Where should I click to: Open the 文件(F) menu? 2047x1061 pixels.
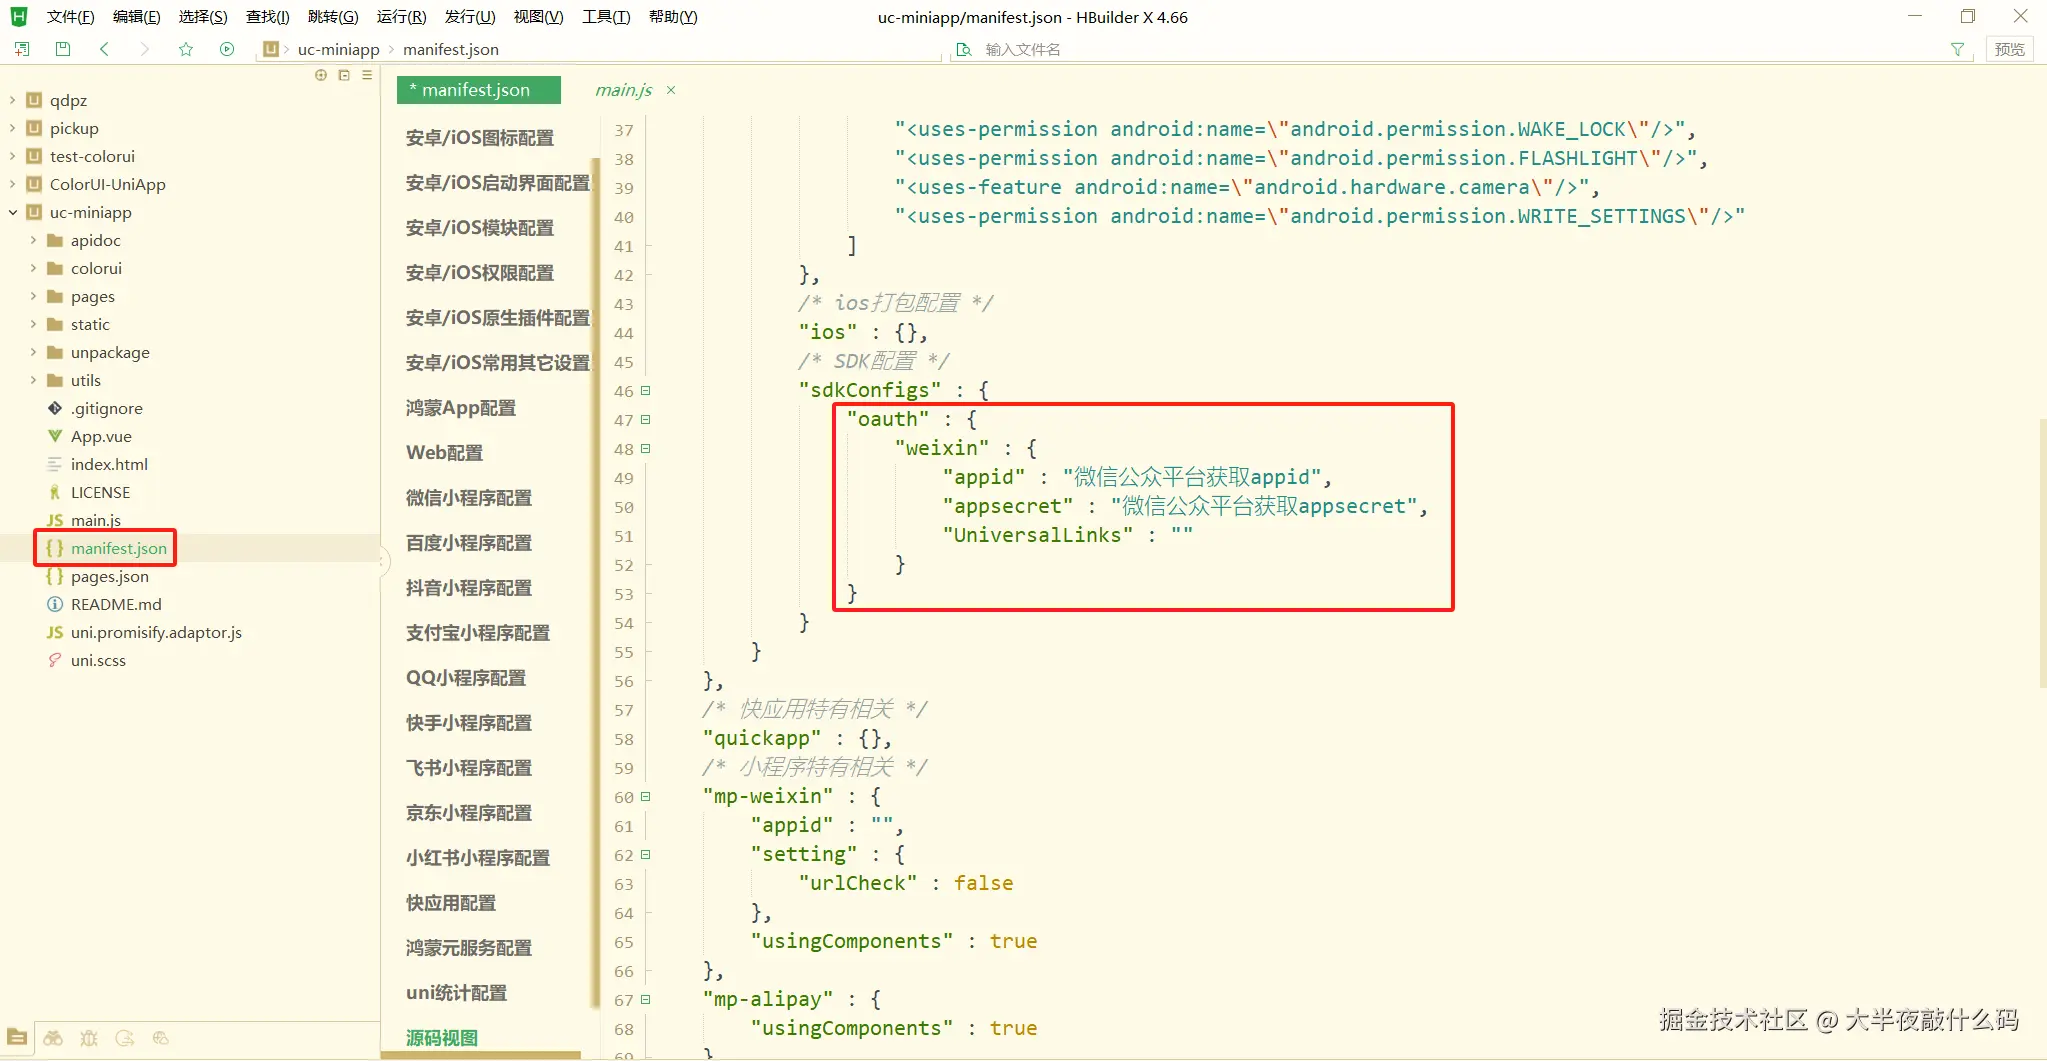[x=70, y=17]
